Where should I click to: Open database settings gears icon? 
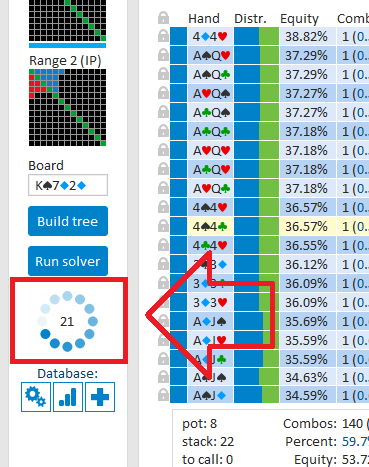coord(36,397)
